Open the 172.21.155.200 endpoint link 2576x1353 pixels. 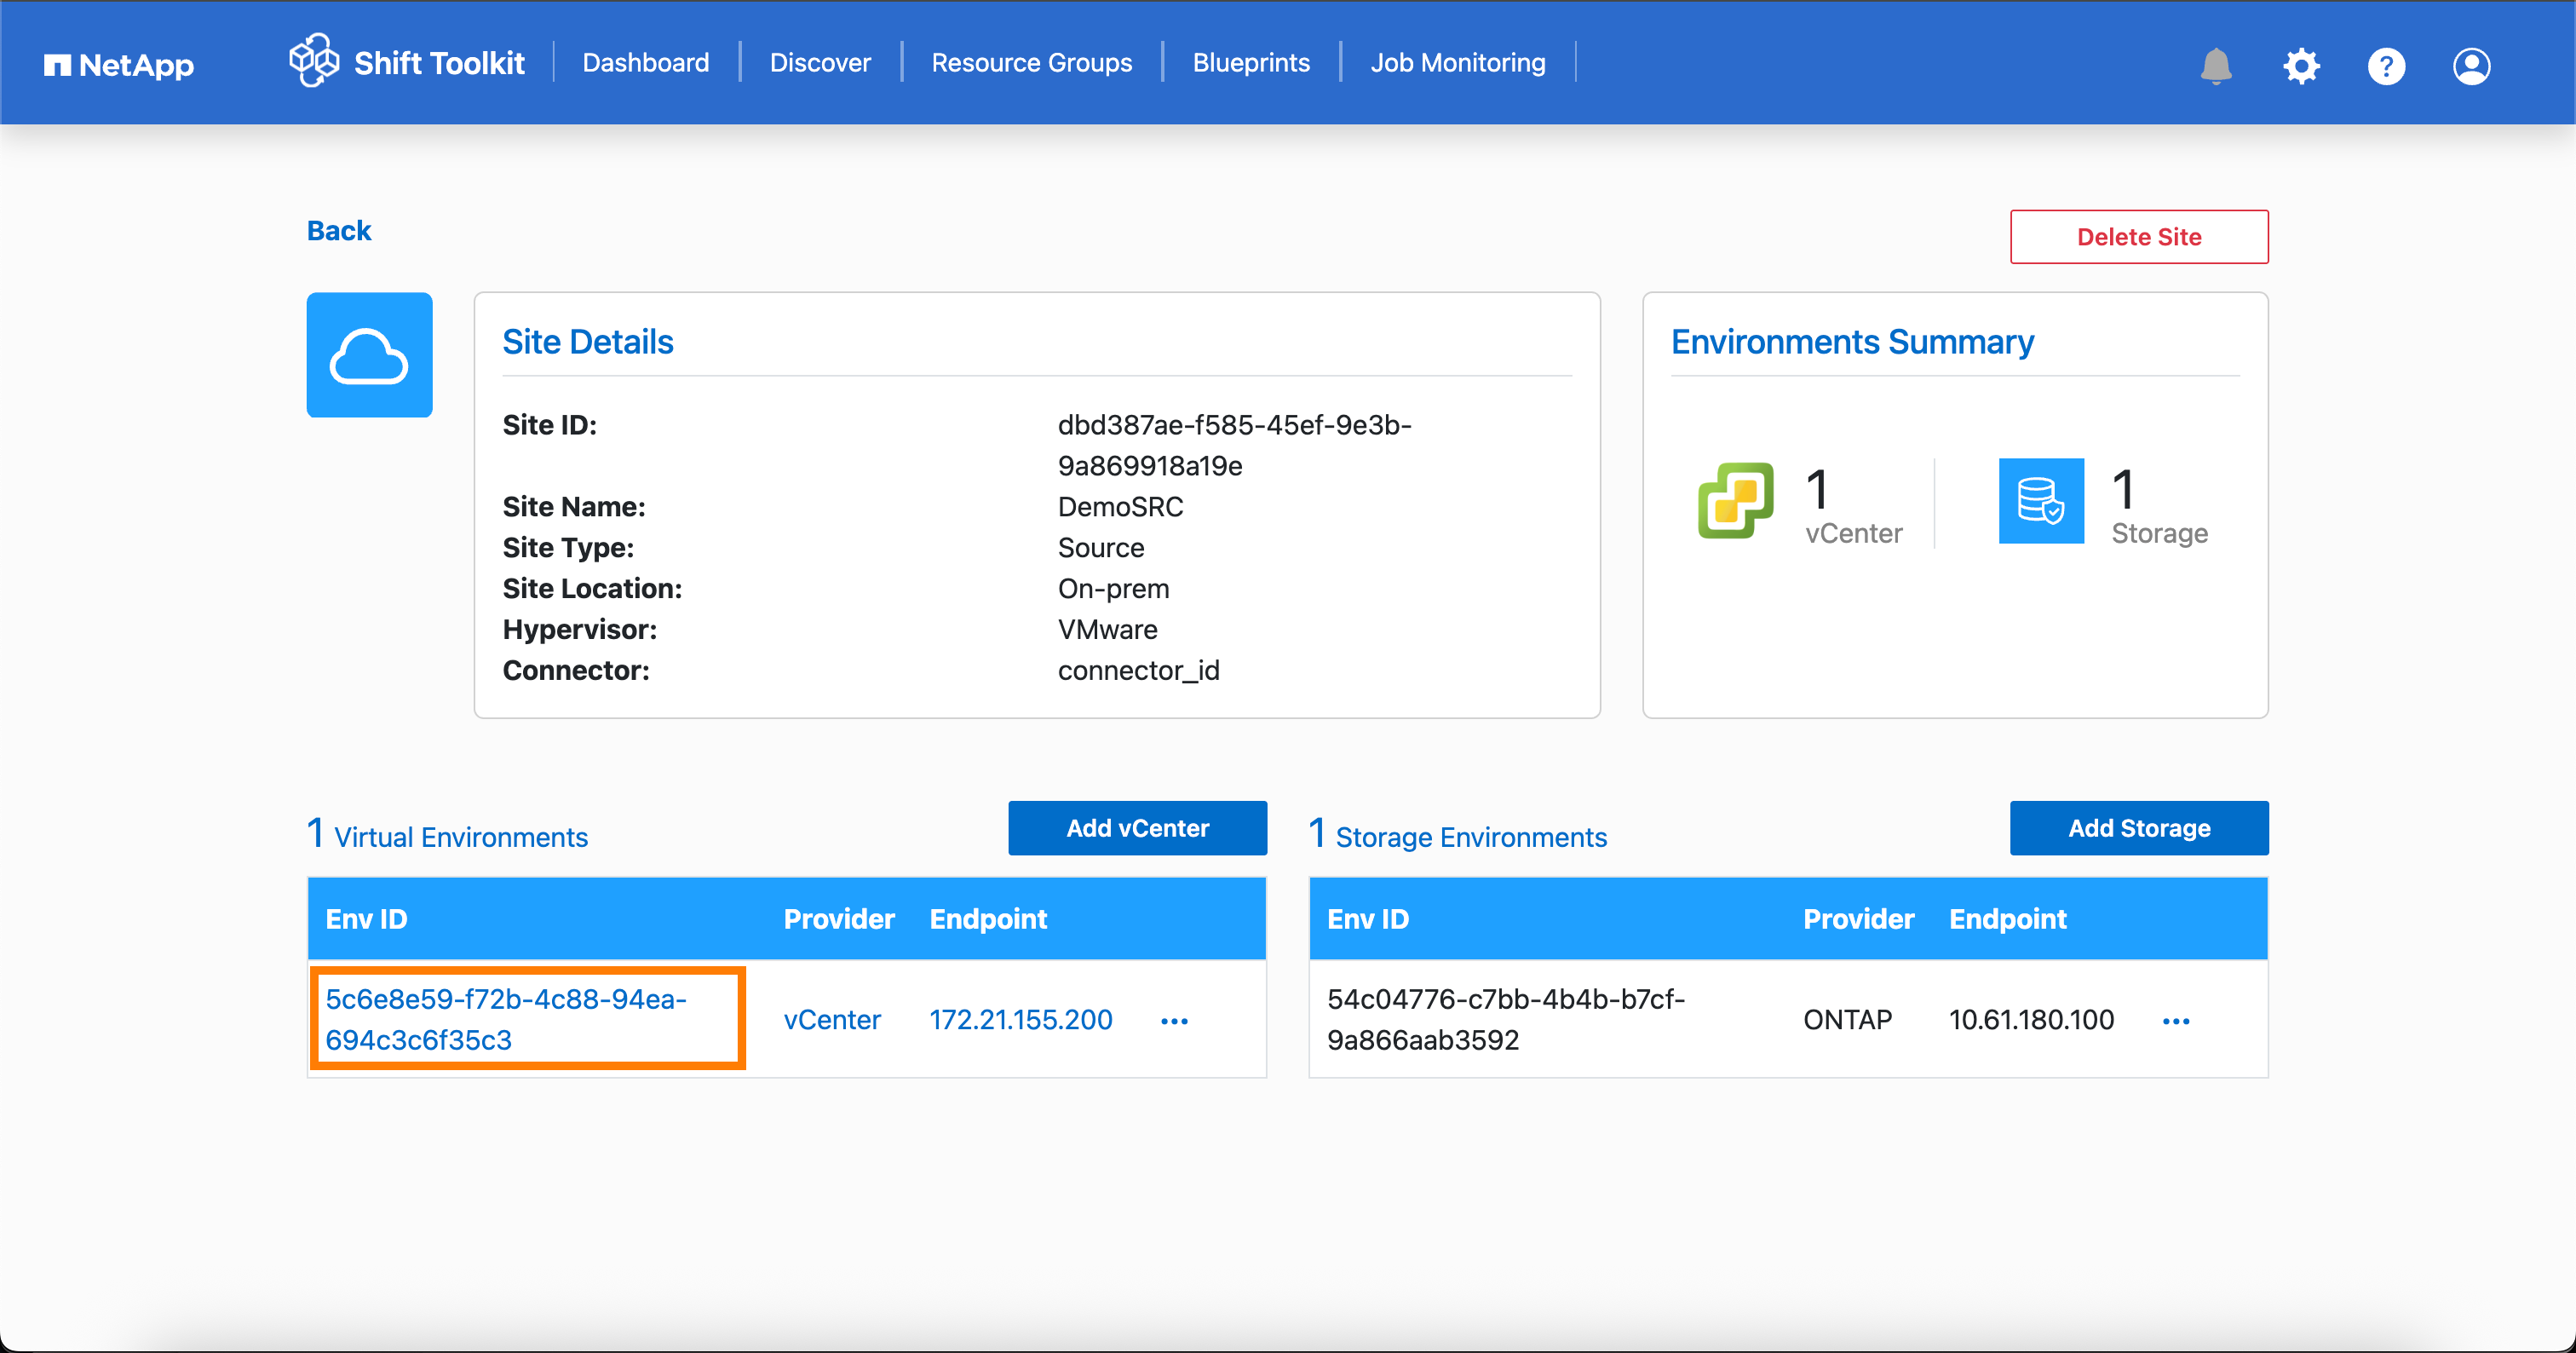(x=1021, y=1020)
